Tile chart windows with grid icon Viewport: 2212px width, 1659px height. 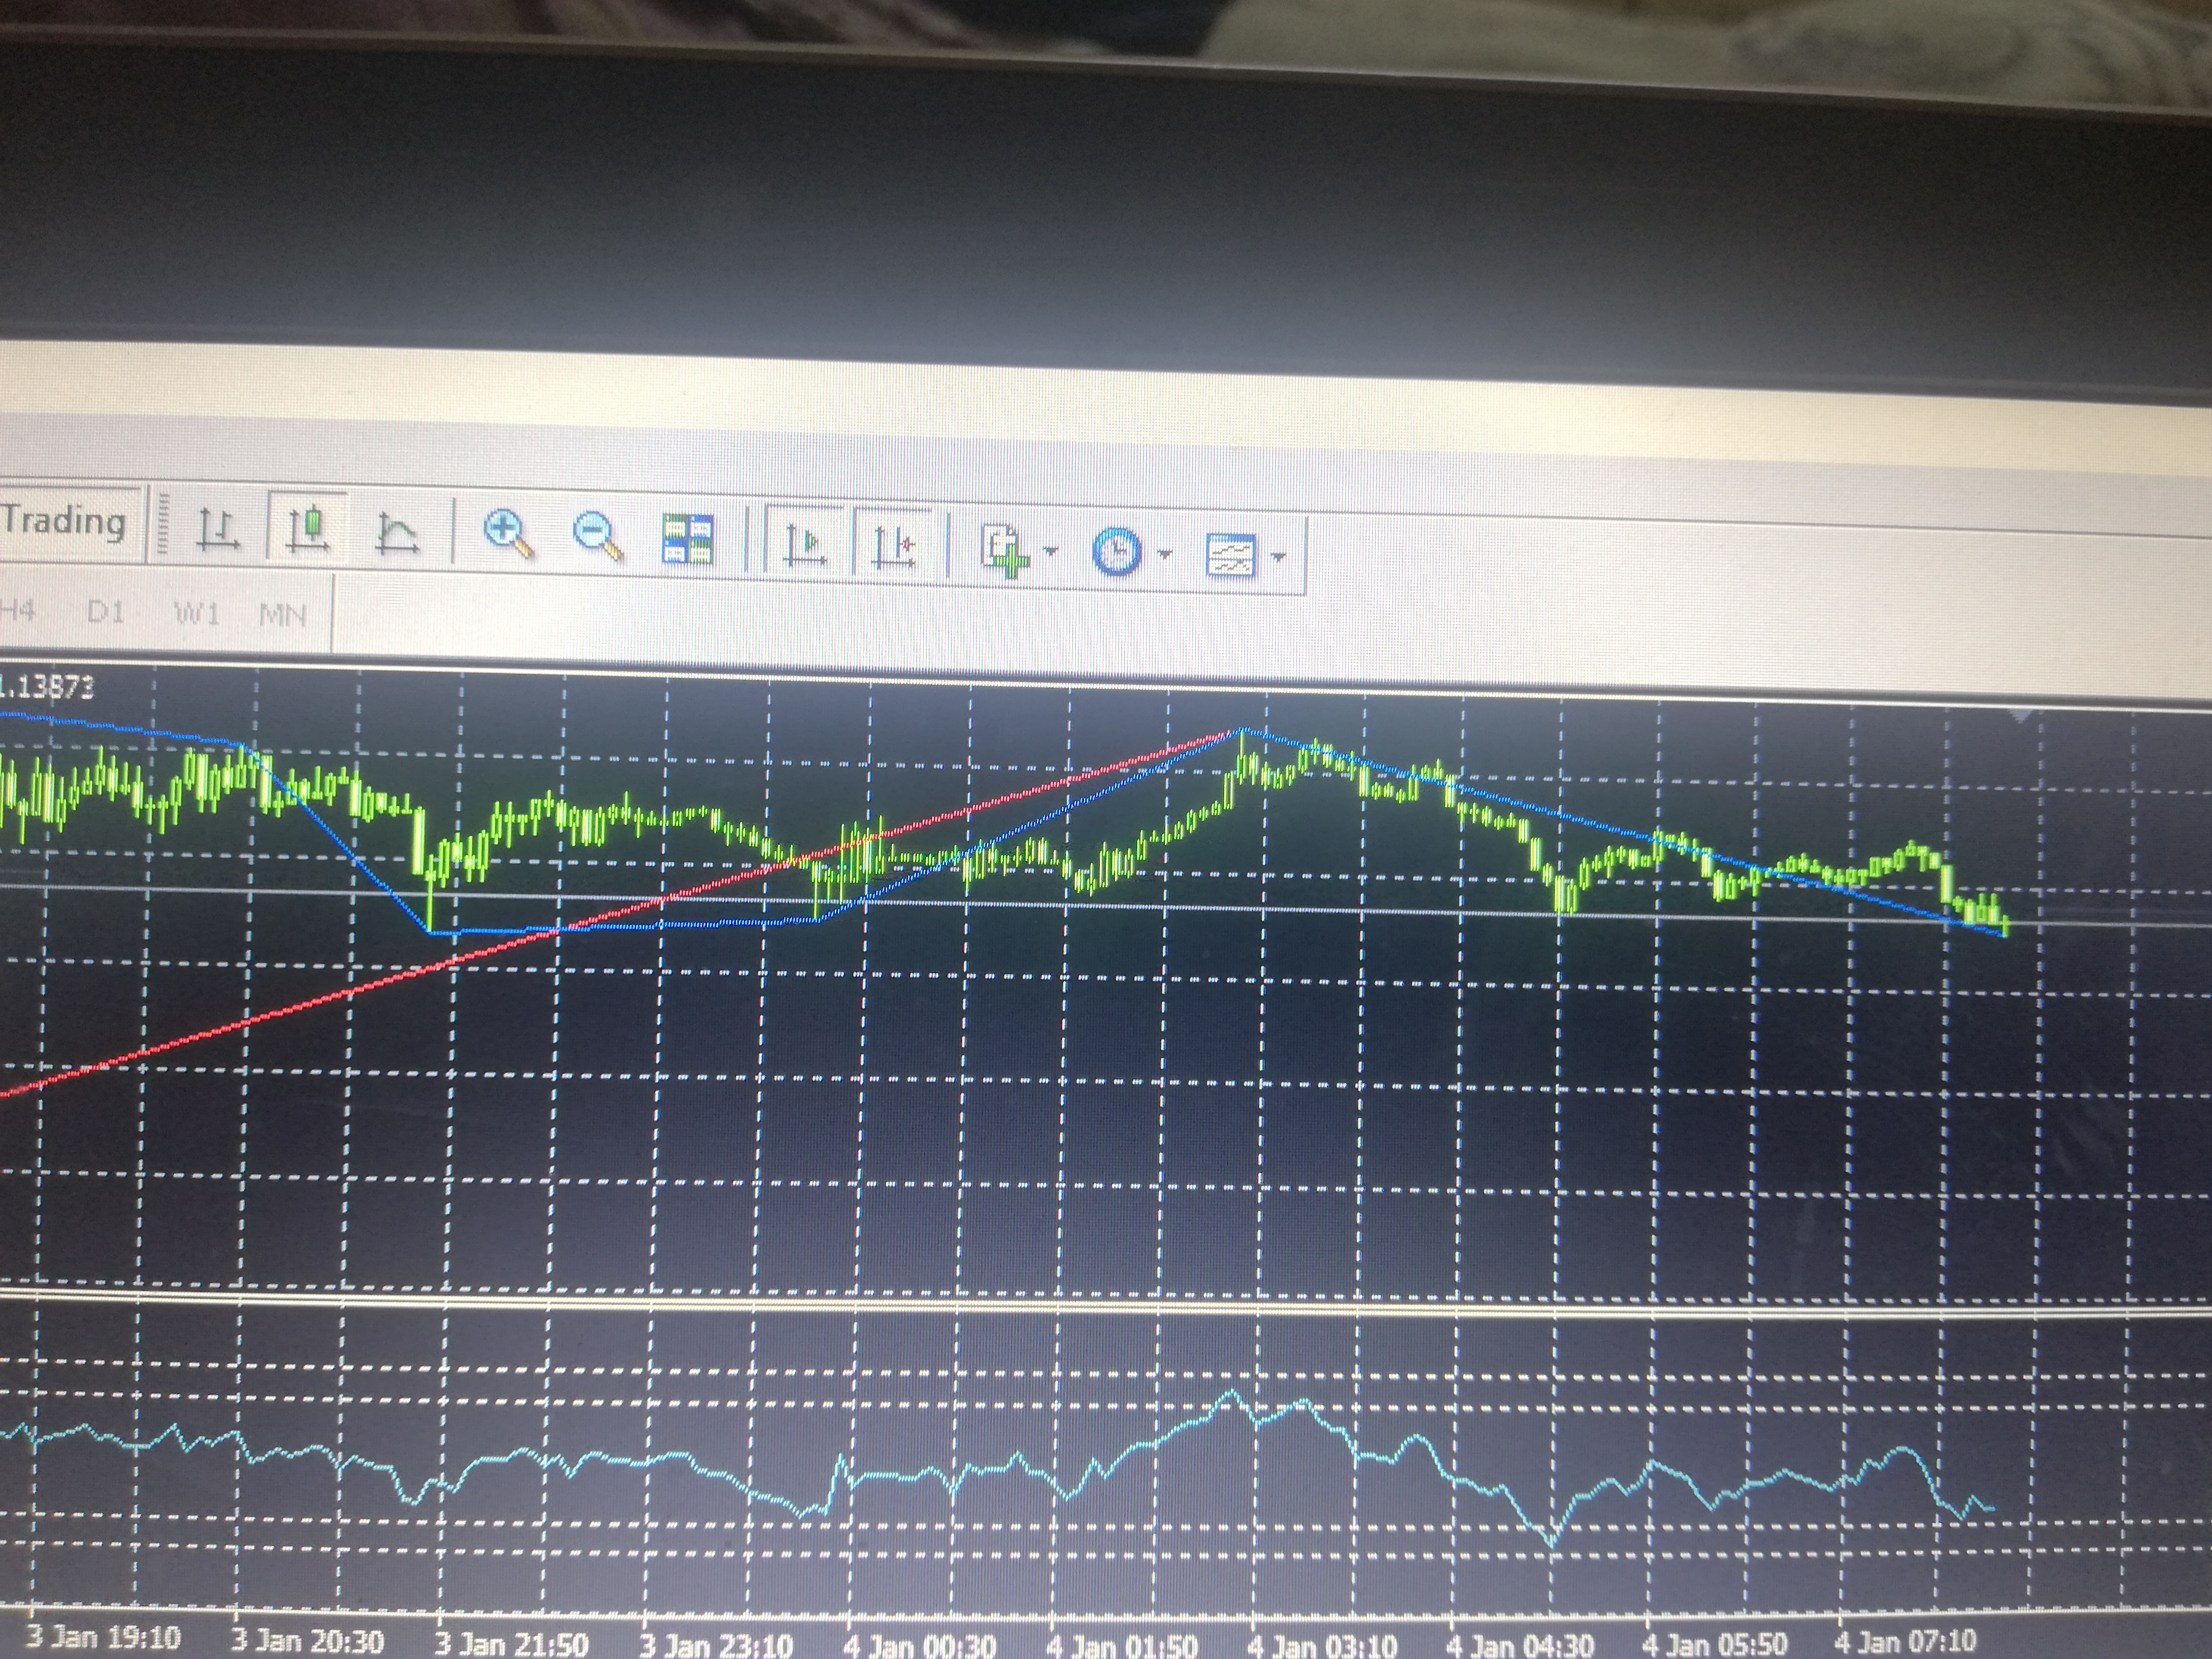(688, 539)
